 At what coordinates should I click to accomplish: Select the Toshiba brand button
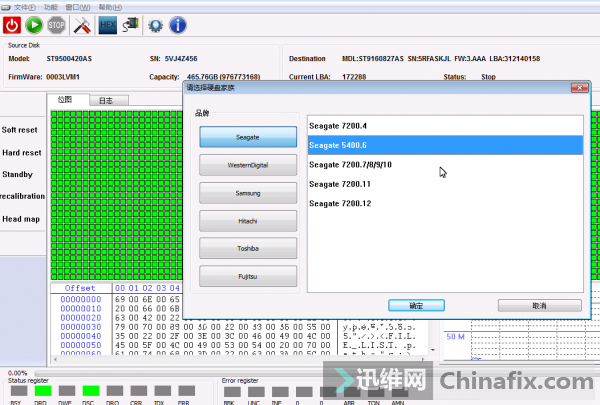pos(248,248)
